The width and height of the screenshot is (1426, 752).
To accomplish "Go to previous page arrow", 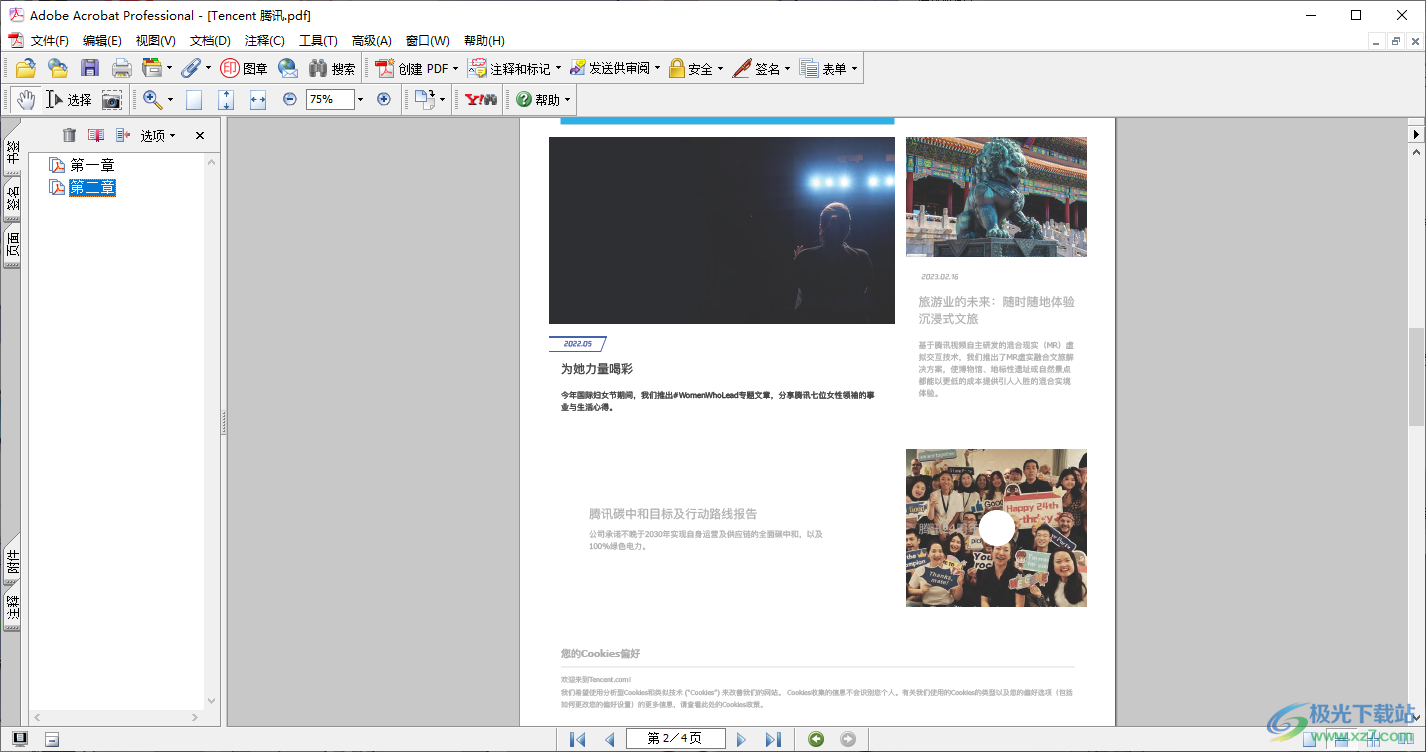I will point(609,739).
